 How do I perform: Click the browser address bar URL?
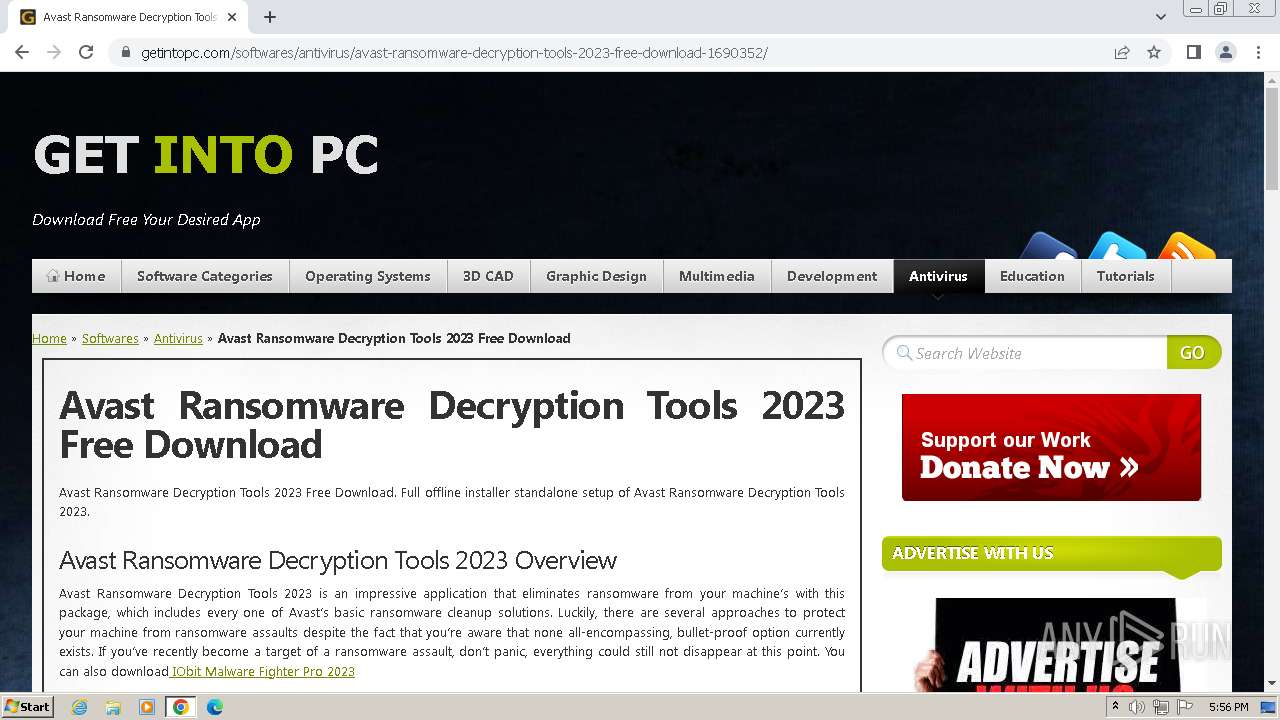tap(454, 53)
